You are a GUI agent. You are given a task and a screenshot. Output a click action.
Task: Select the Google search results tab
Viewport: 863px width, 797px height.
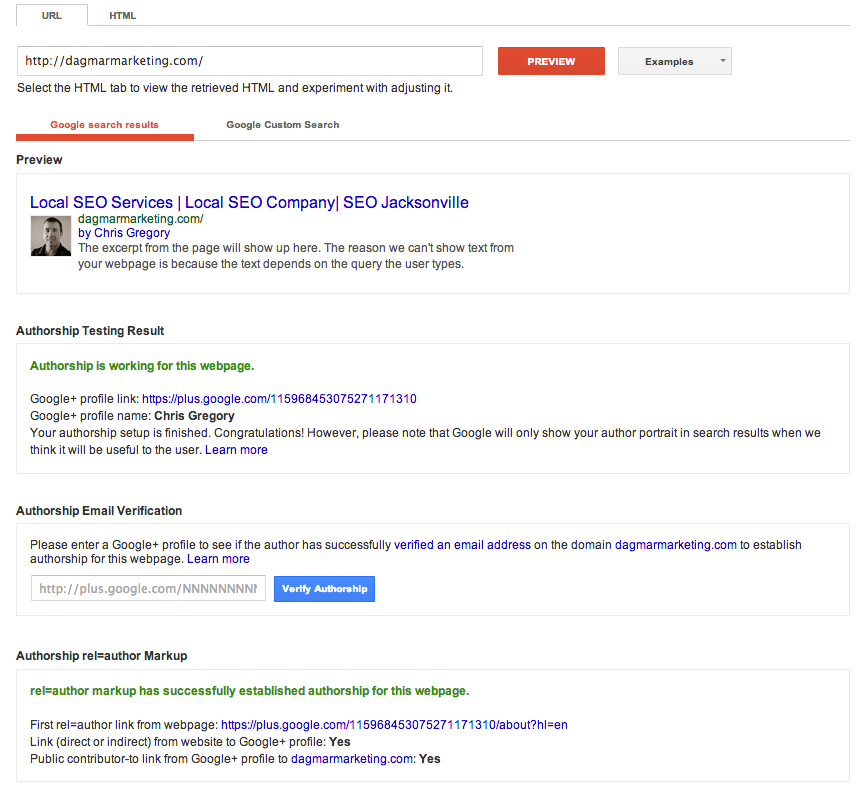(105, 125)
